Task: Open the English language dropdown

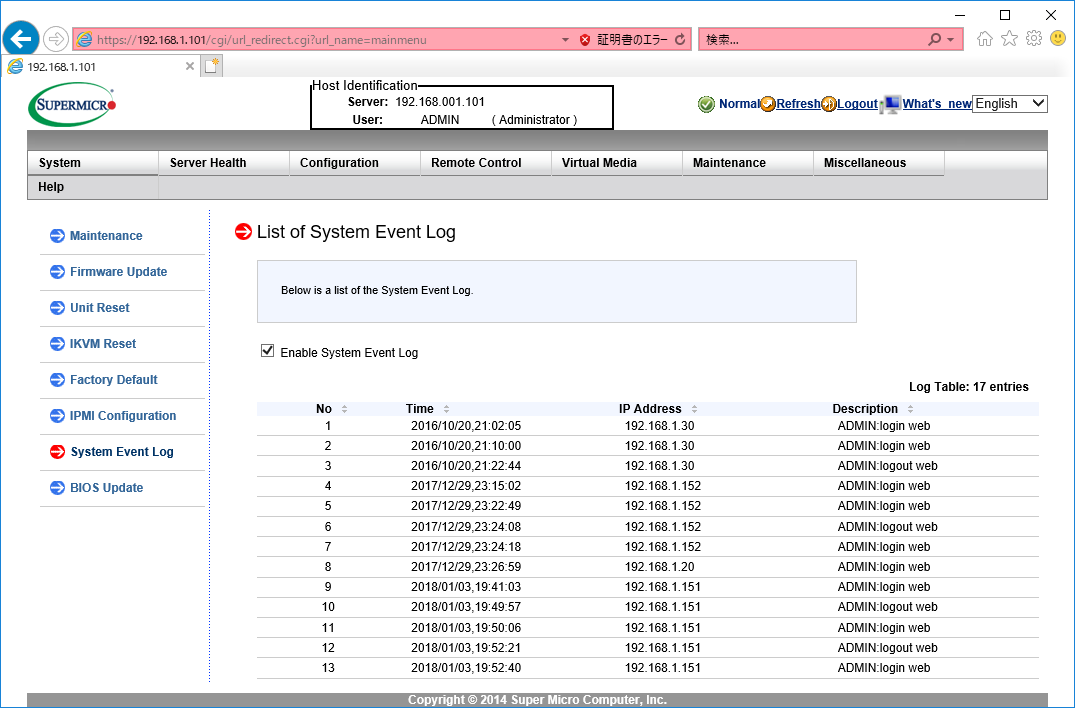Action: pyautogui.click(x=1010, y=103)
